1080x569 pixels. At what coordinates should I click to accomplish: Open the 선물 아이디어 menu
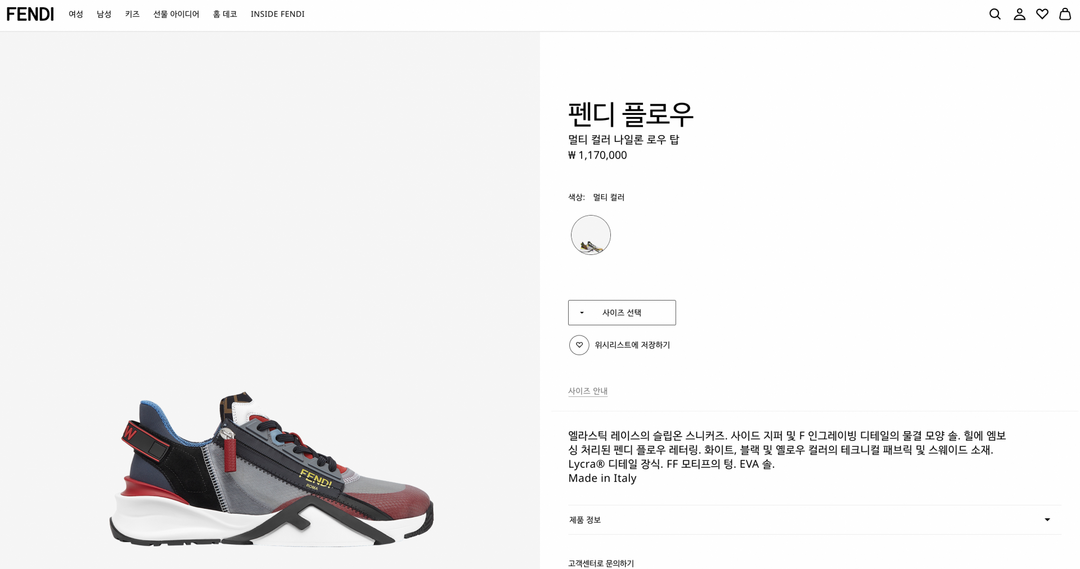tap(176, 14)
